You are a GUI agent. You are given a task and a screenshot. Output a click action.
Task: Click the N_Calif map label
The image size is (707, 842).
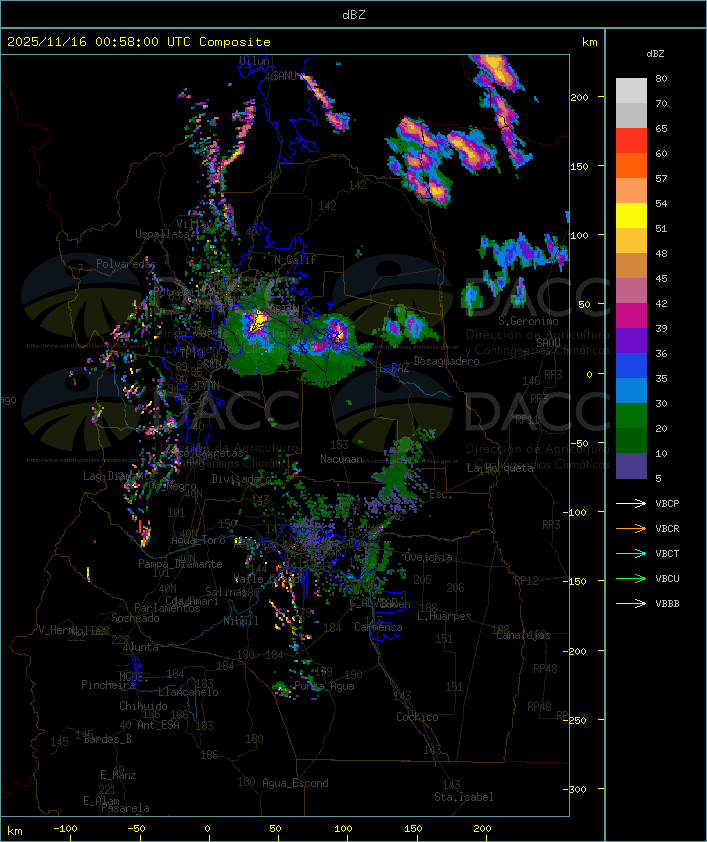[295, 260]
